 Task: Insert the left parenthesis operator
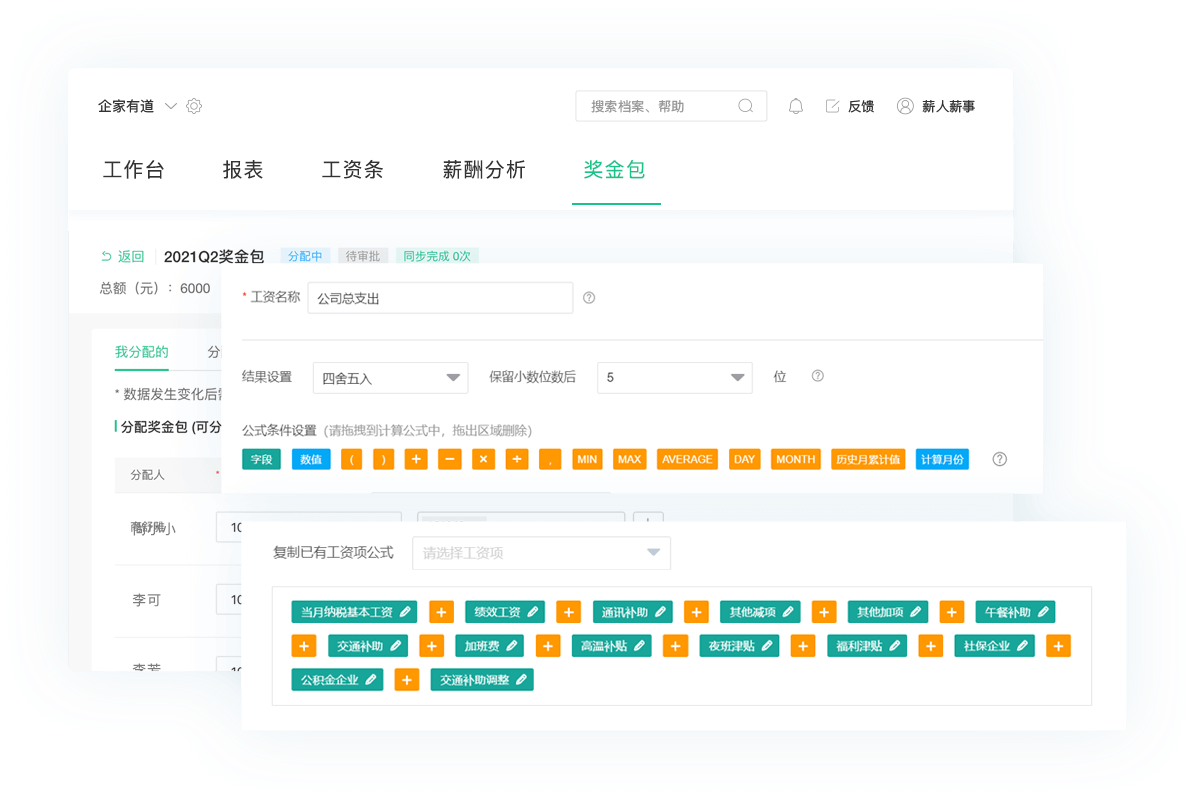[351, 459]
